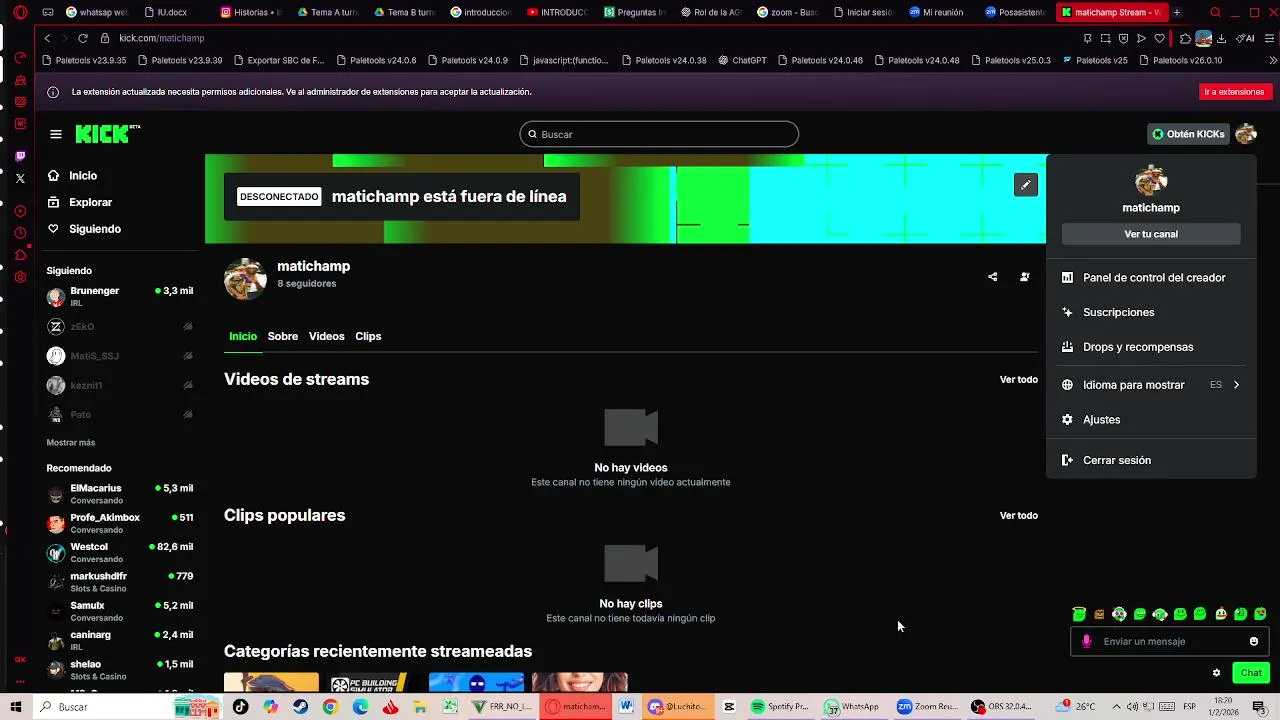
Task: Click the reload page browser icon
Action: pos(82,38)
